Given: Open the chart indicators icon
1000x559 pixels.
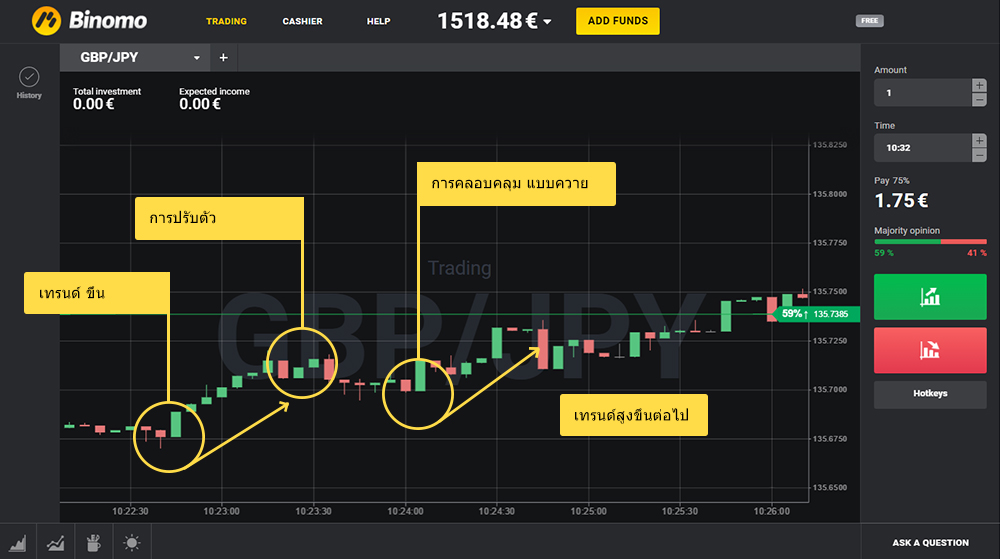Looking at the screenshot, I should point(56,543).
